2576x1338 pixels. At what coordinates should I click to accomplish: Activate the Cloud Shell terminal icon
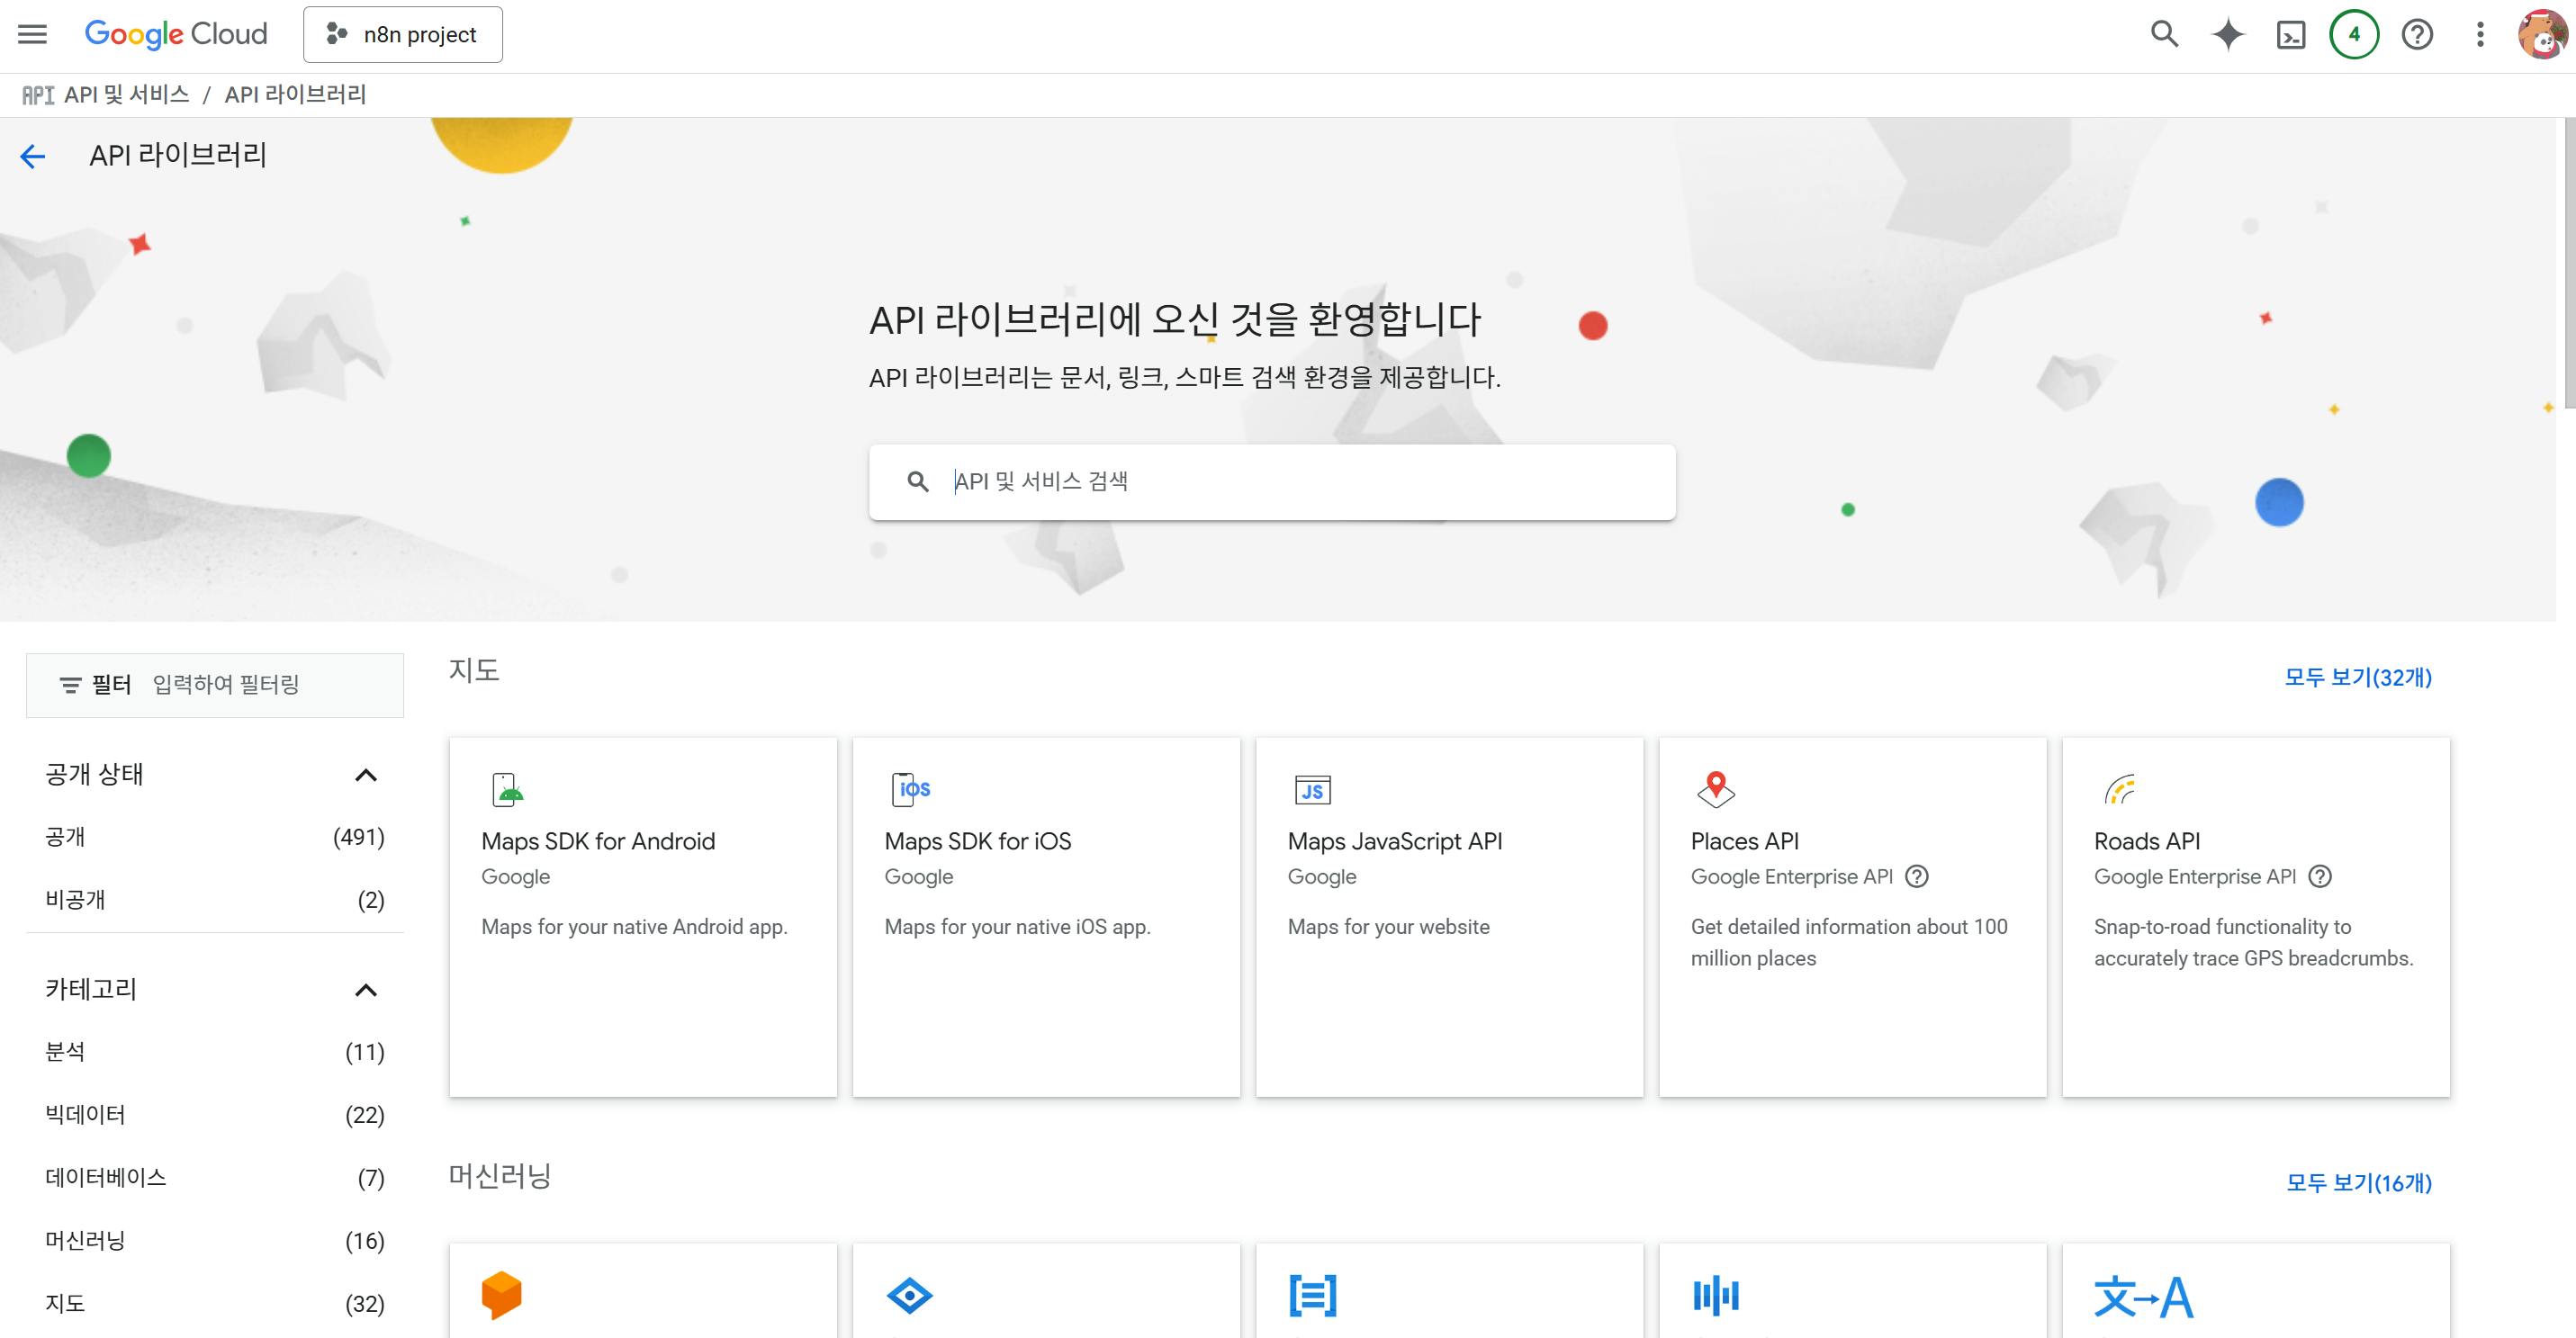(2291, 35)
